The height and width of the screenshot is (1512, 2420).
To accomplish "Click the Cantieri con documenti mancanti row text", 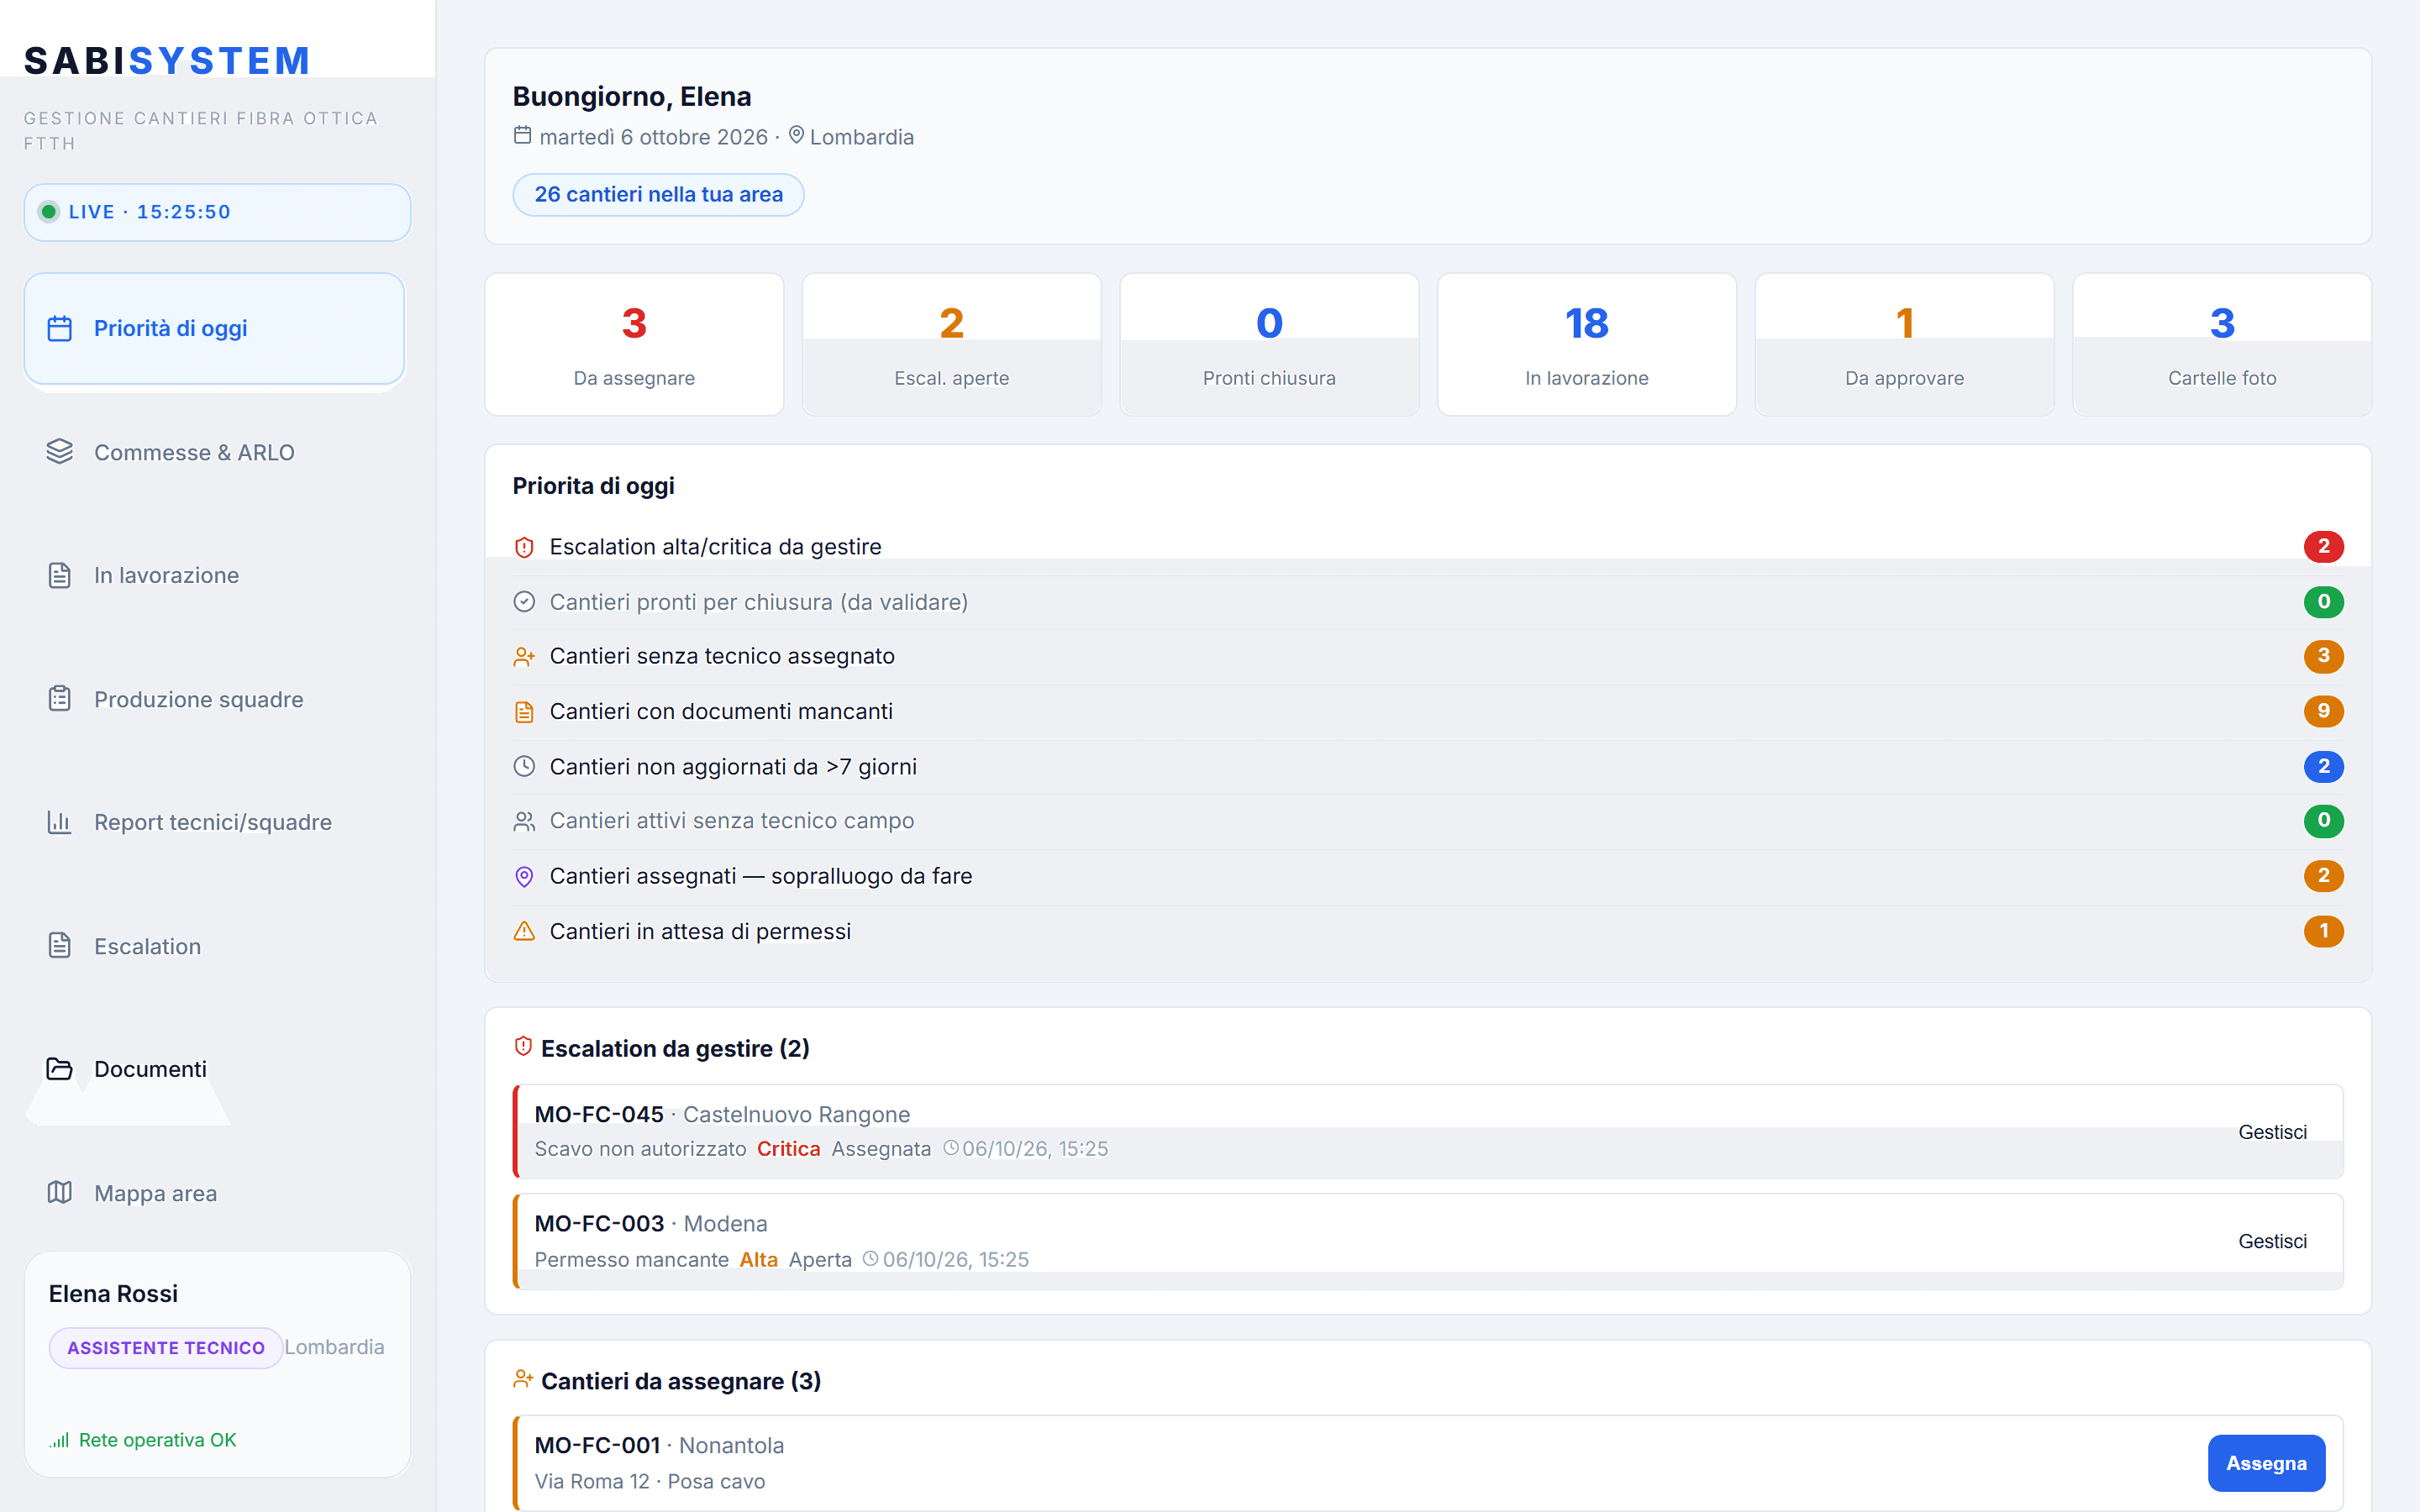I will pos(721,711).
